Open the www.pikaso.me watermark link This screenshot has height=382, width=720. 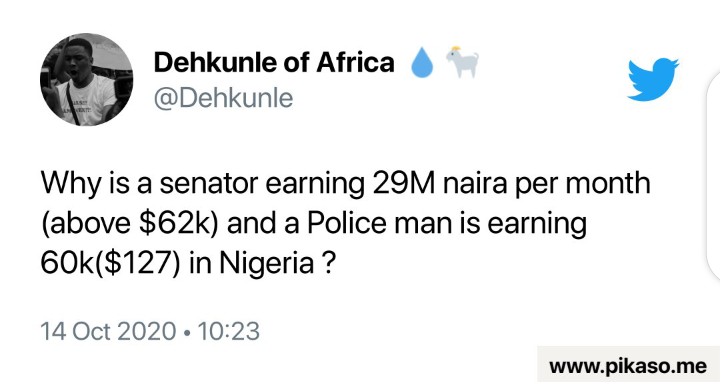click(628, 366)
